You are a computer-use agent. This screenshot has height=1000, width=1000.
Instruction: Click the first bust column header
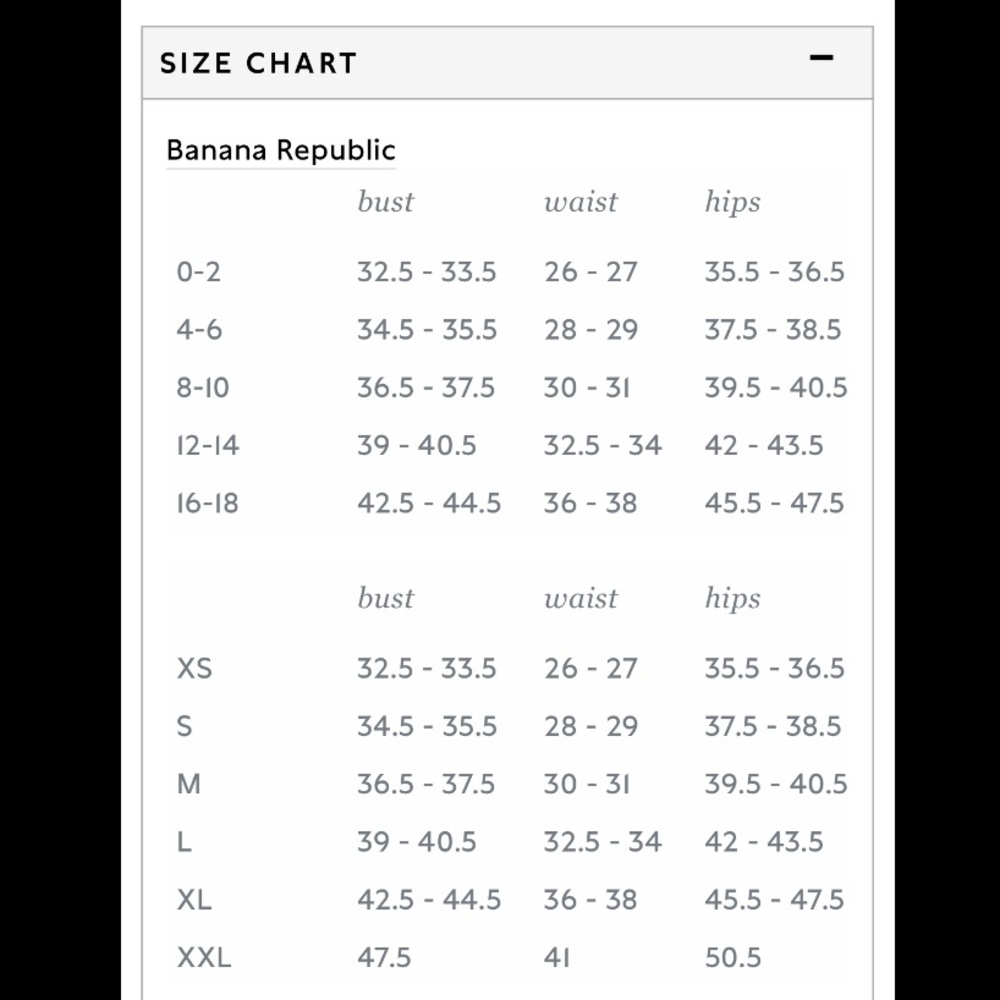click(385, 202)
